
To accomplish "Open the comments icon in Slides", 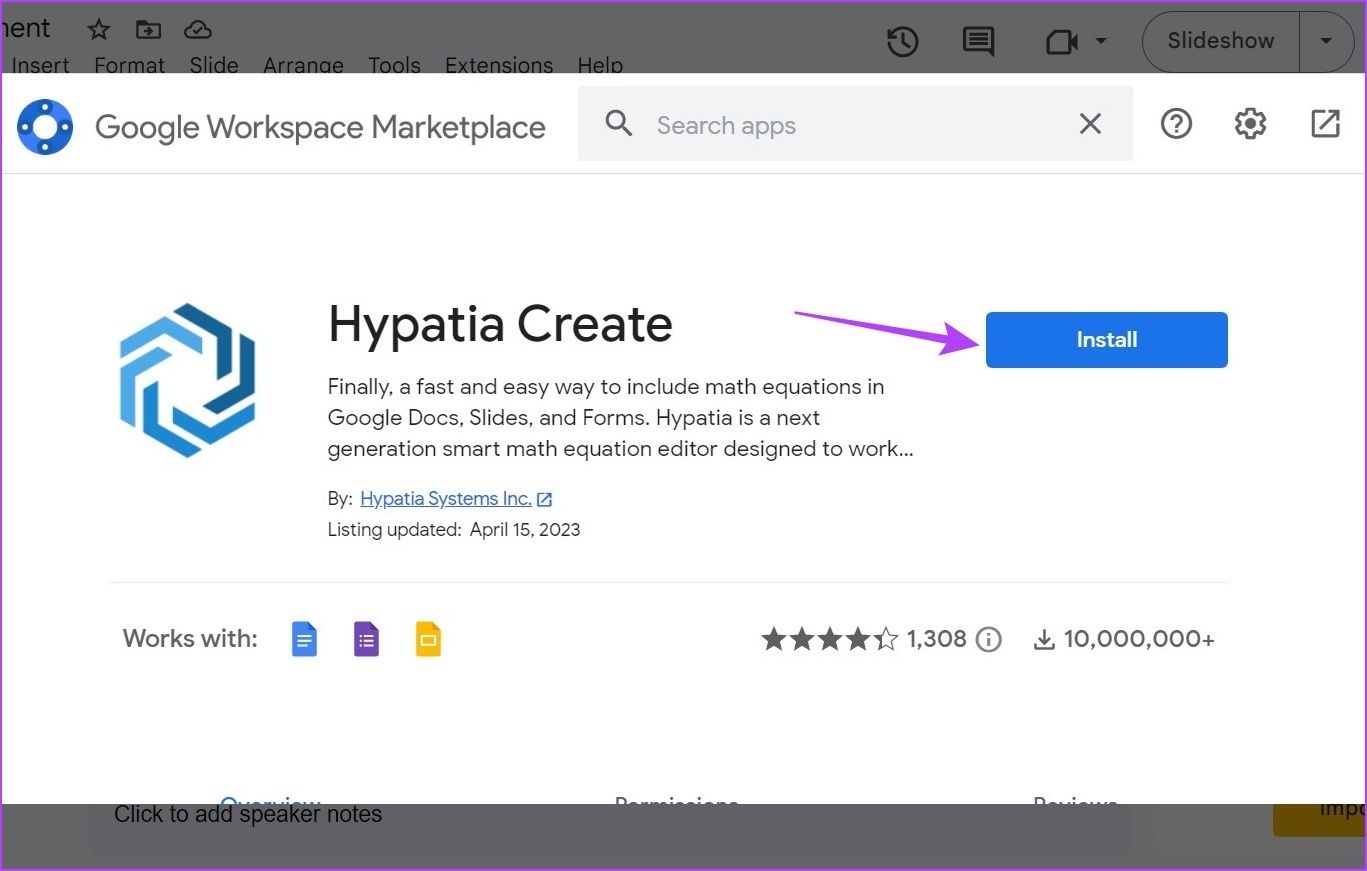I will tap(978, 41).
